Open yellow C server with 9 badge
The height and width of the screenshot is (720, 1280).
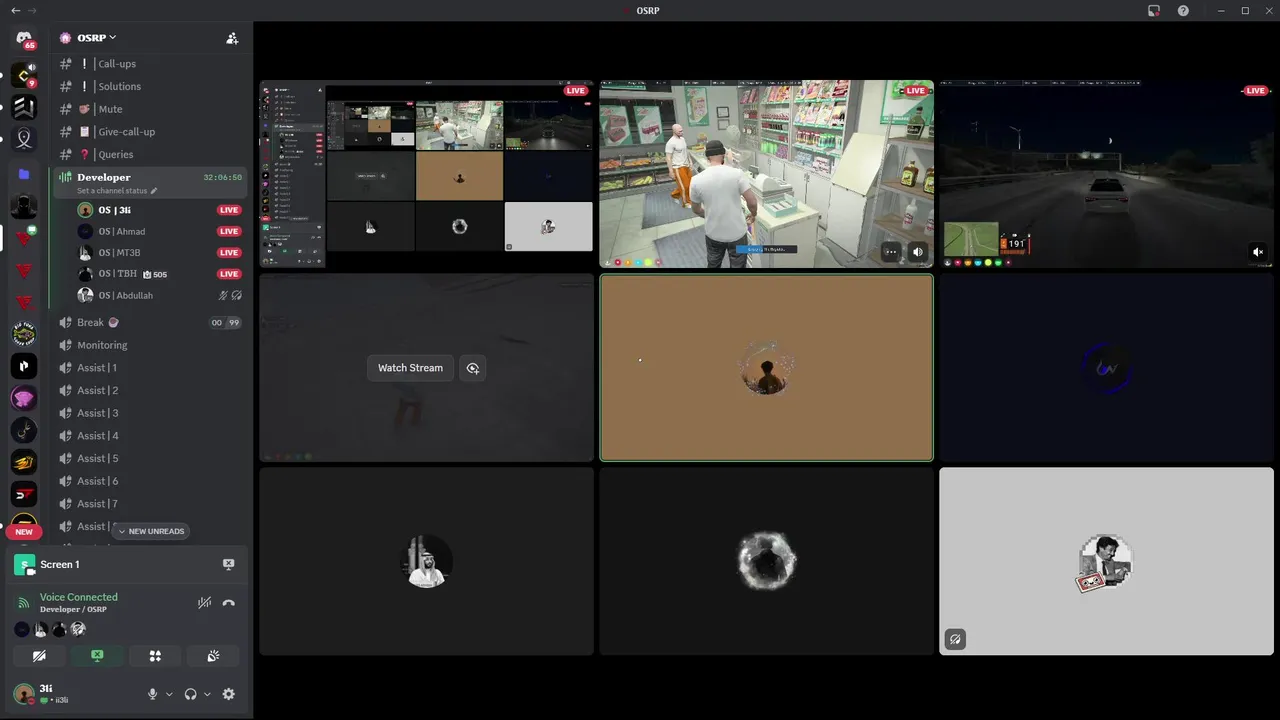click(x=24, y=75)
